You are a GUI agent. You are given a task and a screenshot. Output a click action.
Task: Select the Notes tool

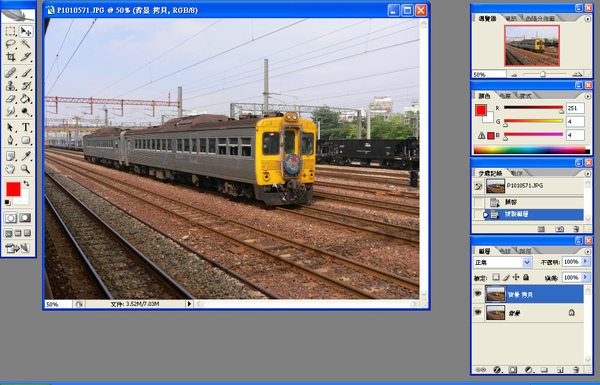click(11, 156)
